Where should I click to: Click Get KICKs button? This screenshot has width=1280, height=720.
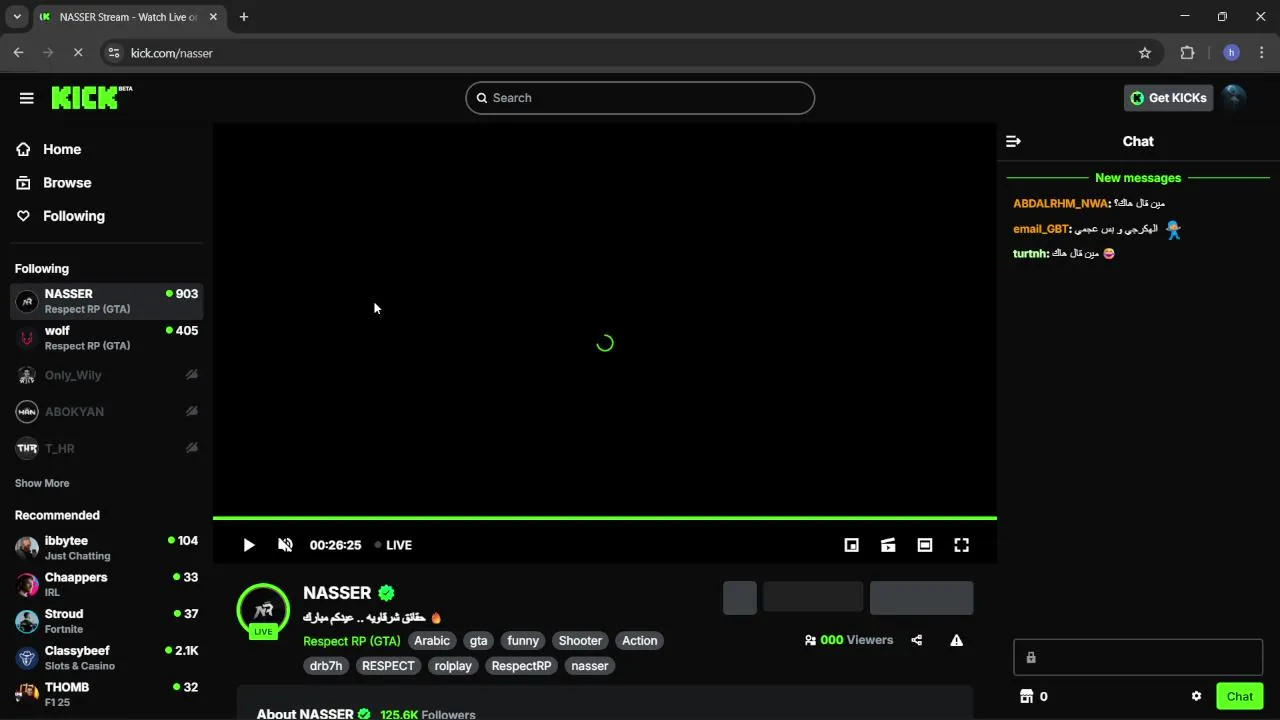(x=1168, y=97)
